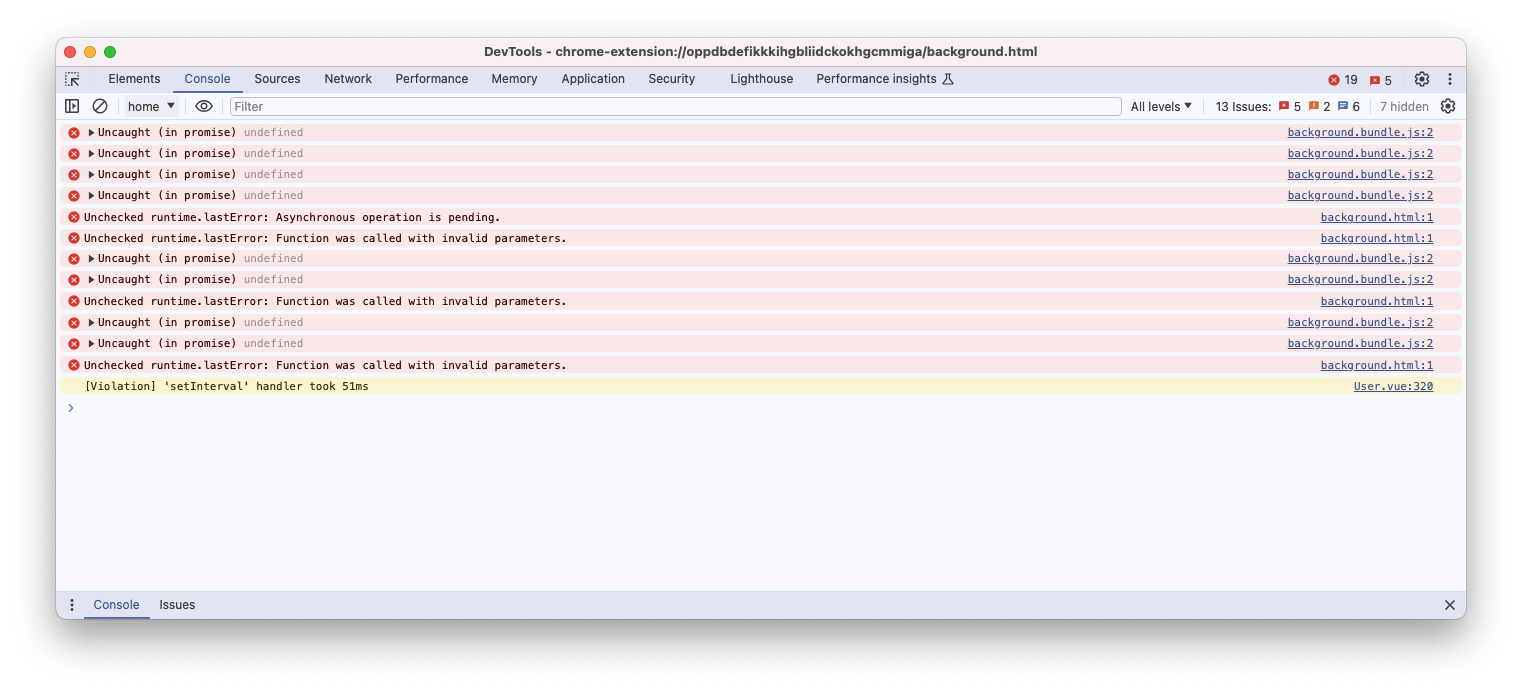Expand the first 'Uncaught (in promise)' error
The width and height of the screenshot is (1522, 693).
(91, 133)
